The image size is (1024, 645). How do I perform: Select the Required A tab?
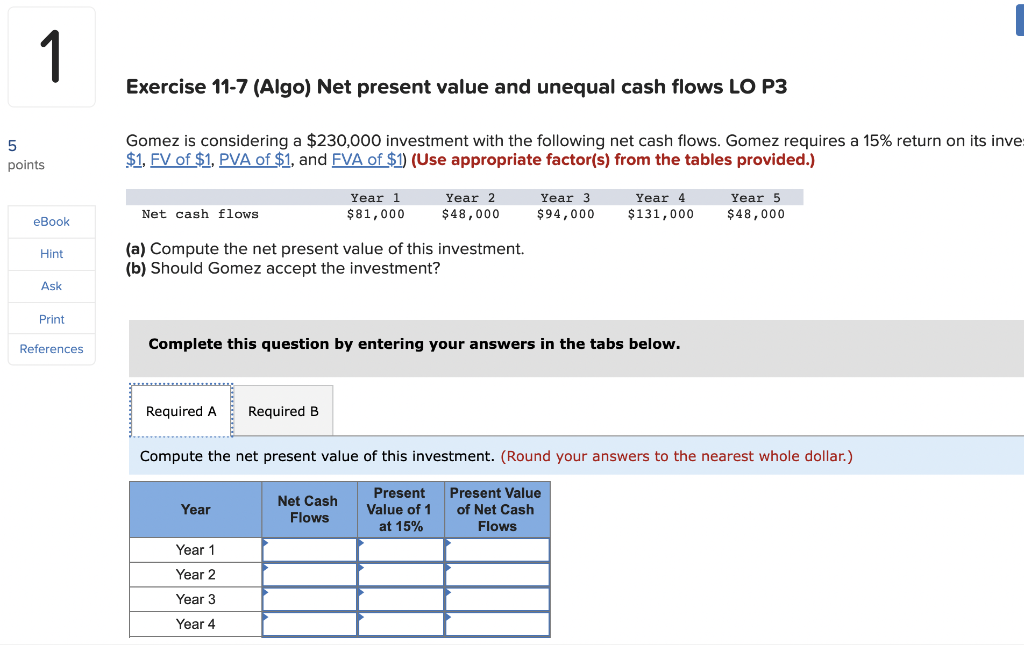[180, 410]
